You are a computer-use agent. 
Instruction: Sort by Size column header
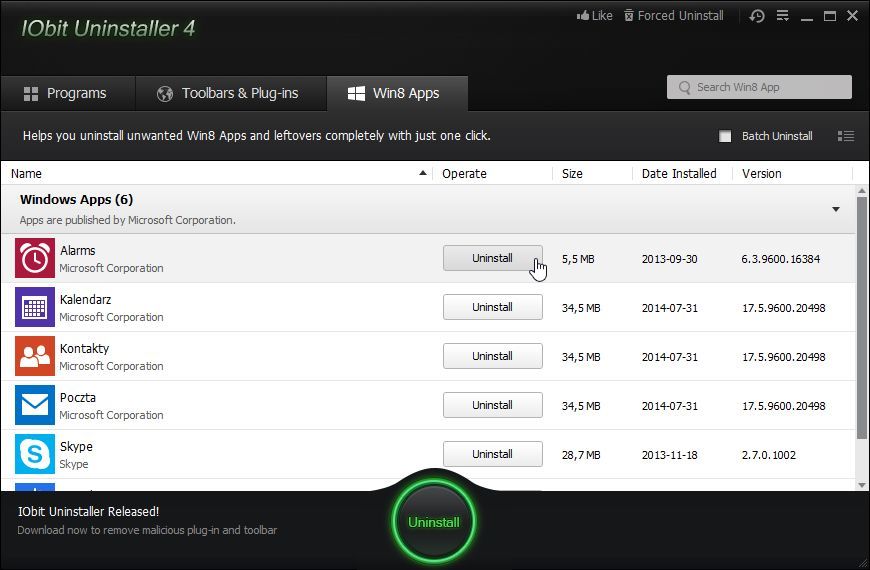592,174
